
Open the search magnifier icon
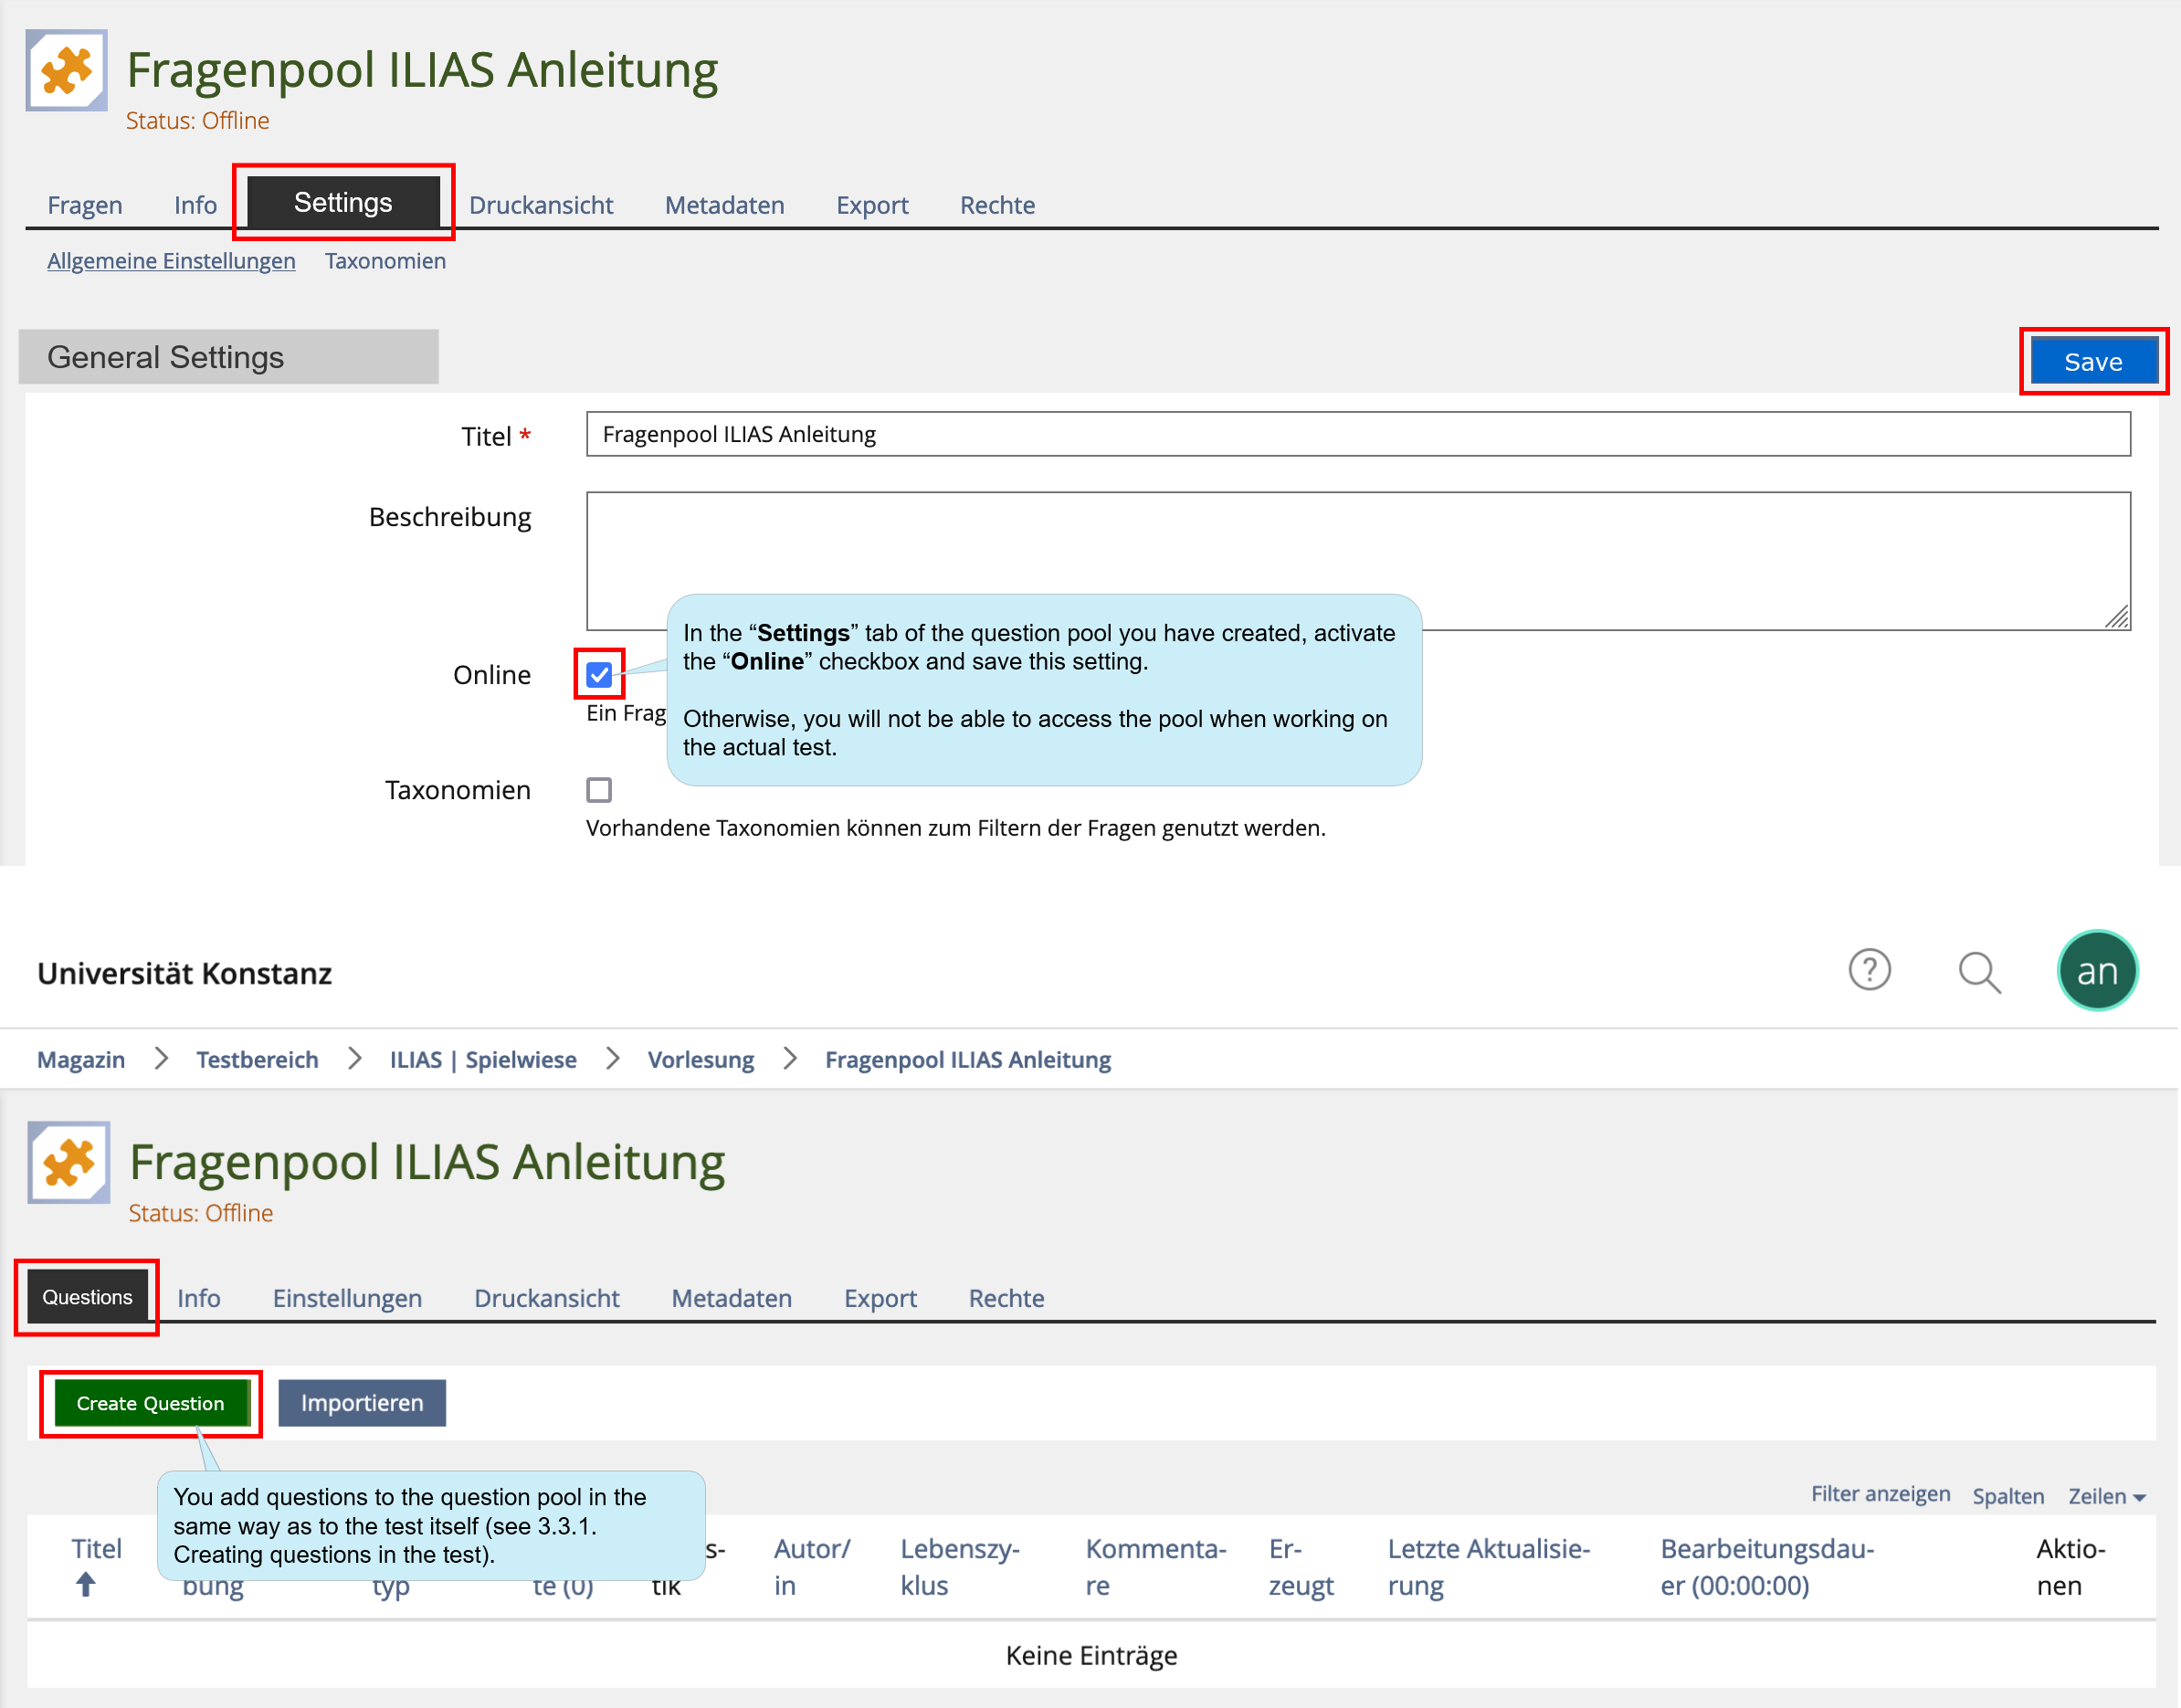(x=1979, y=972)
